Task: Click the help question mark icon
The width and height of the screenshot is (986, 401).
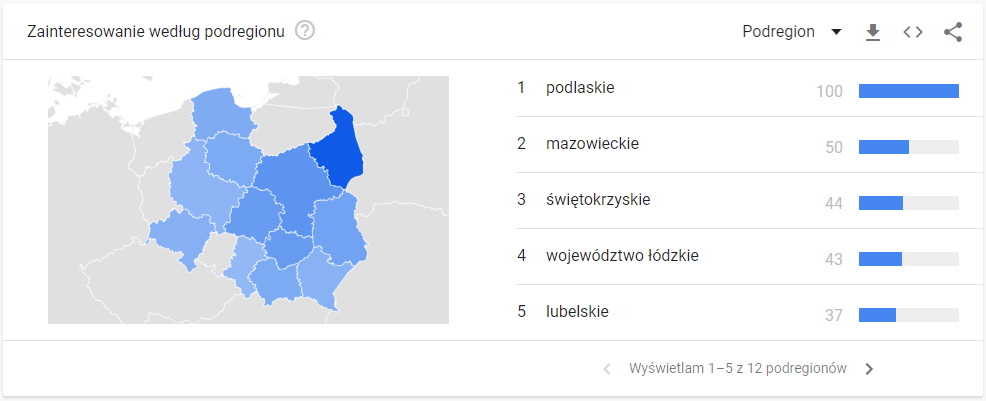Action: (x=306, y=31)
